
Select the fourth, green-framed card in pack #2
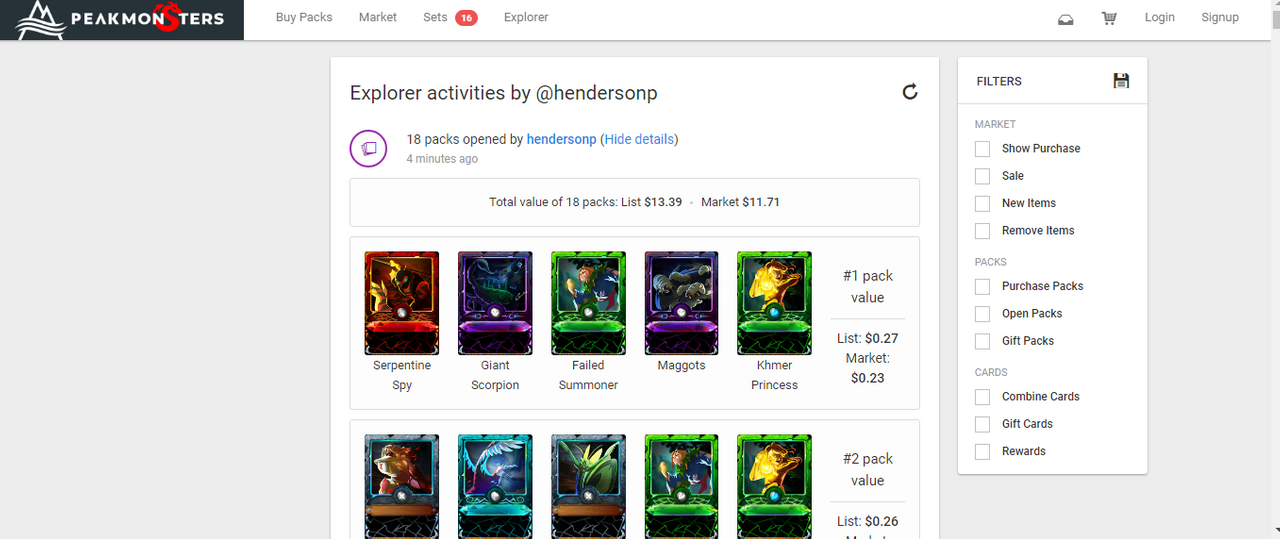pos(681,486)
